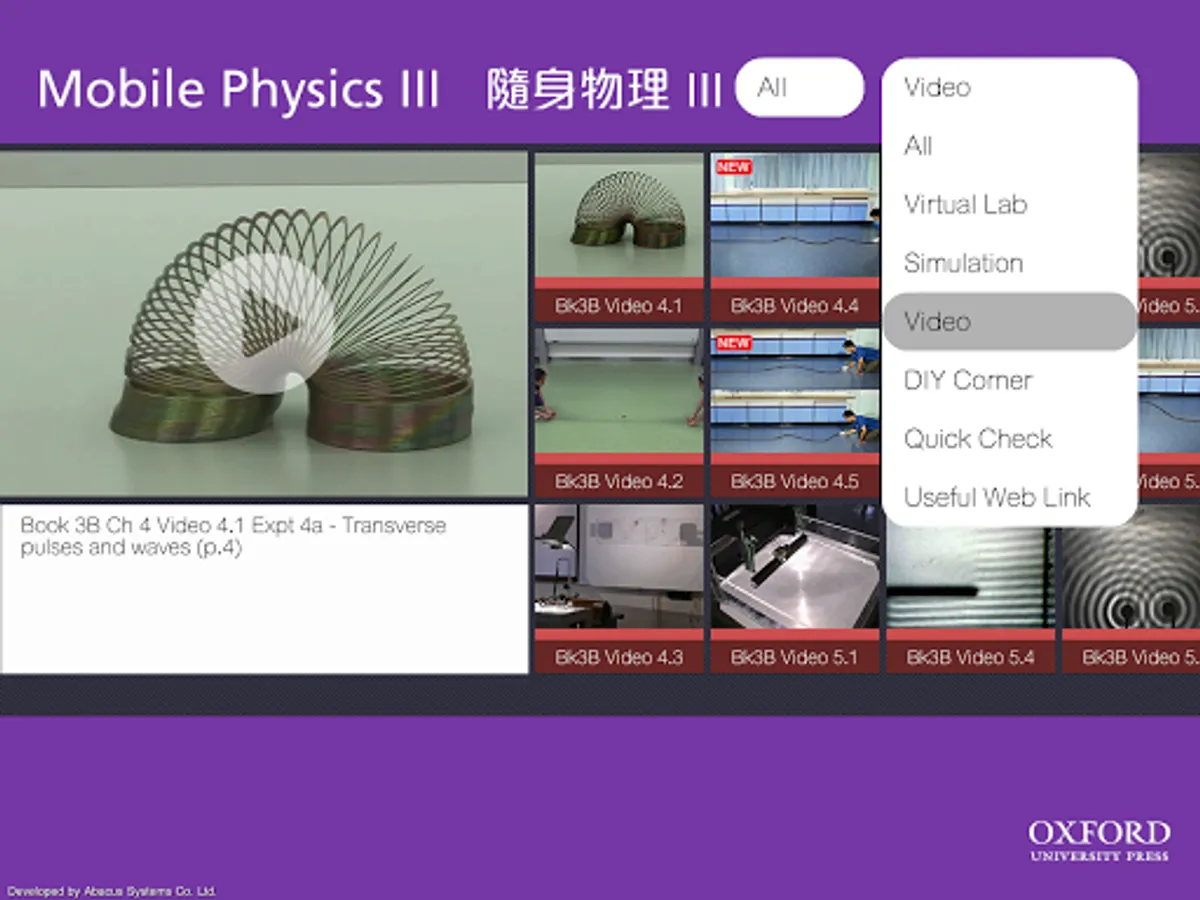Viewport: 1200px width, 900px height.
Task: Click the Abacus Systems developer credit
Action: (x=112, y=891)
